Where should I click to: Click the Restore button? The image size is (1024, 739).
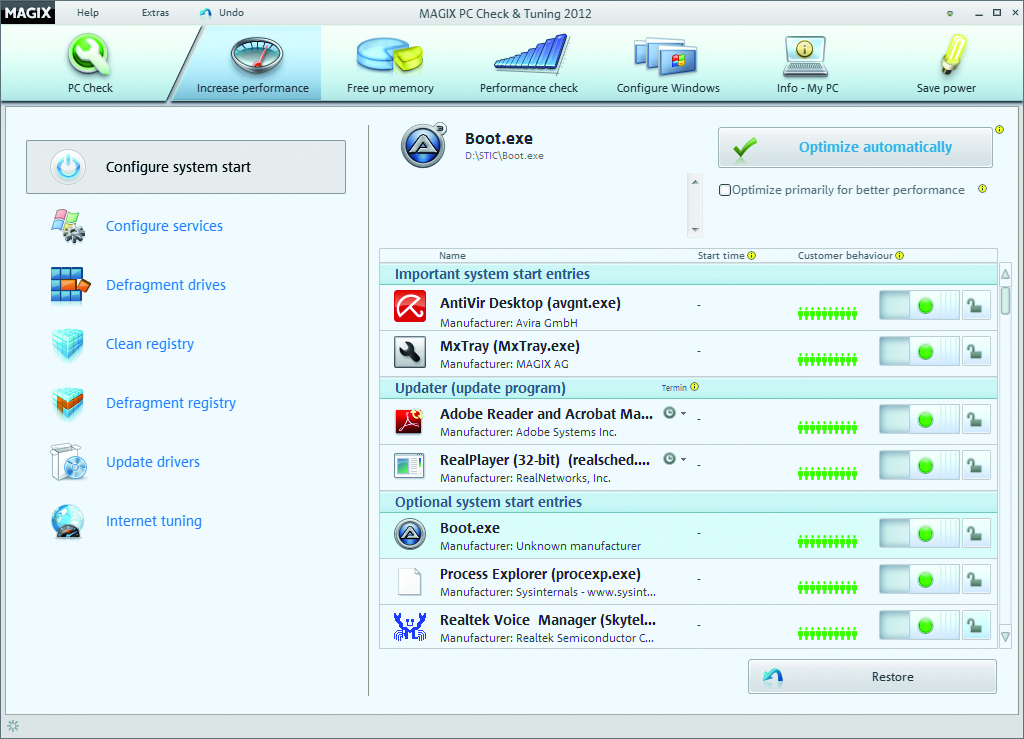(x=872, y=676)
